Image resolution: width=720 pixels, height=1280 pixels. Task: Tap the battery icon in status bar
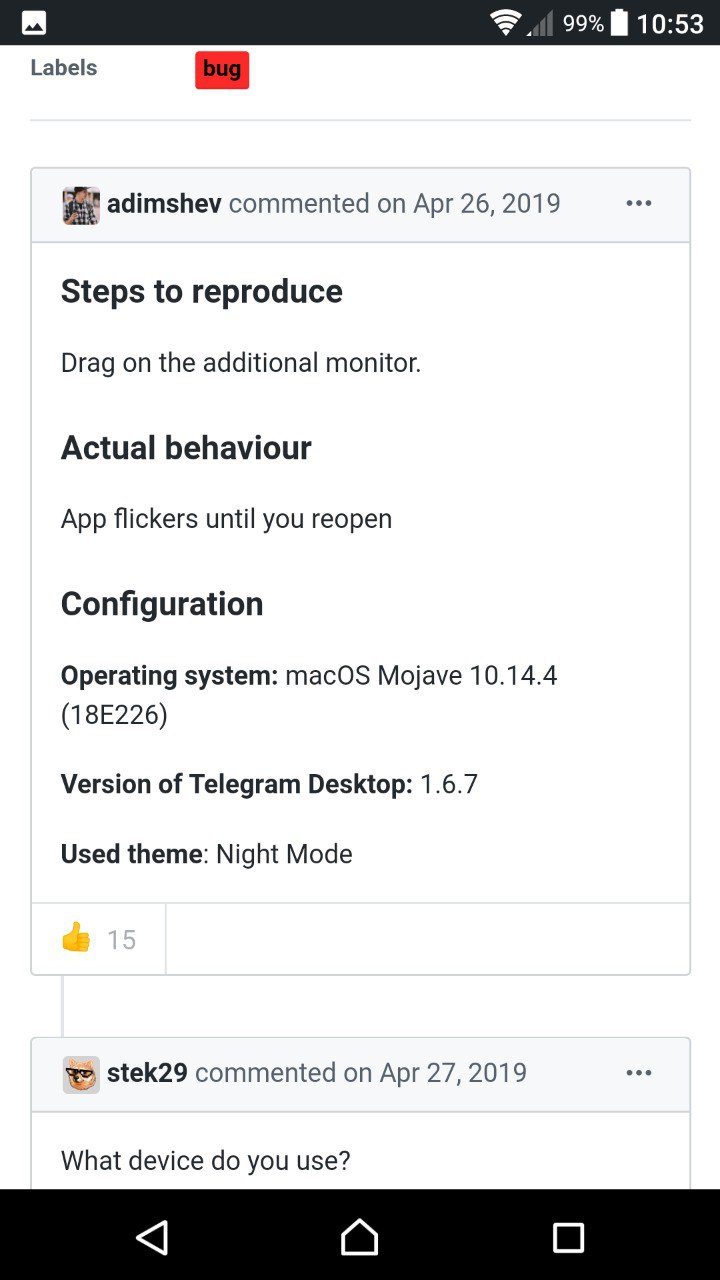tap(619, 23)
